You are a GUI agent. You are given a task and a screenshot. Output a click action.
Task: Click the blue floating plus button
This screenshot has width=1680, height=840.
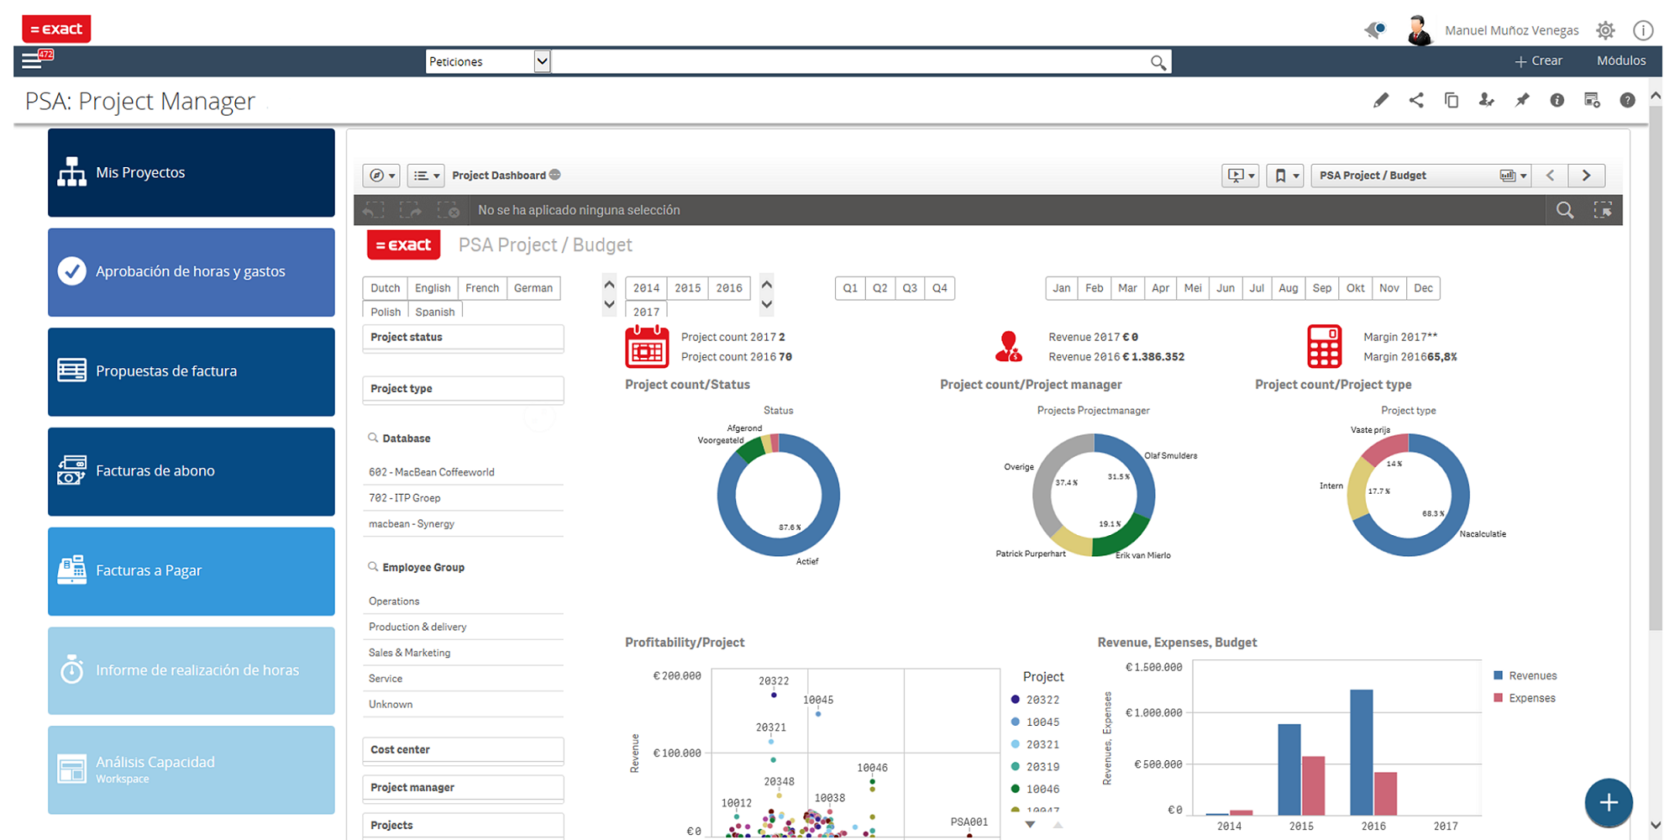click(x=1608, y=802)
